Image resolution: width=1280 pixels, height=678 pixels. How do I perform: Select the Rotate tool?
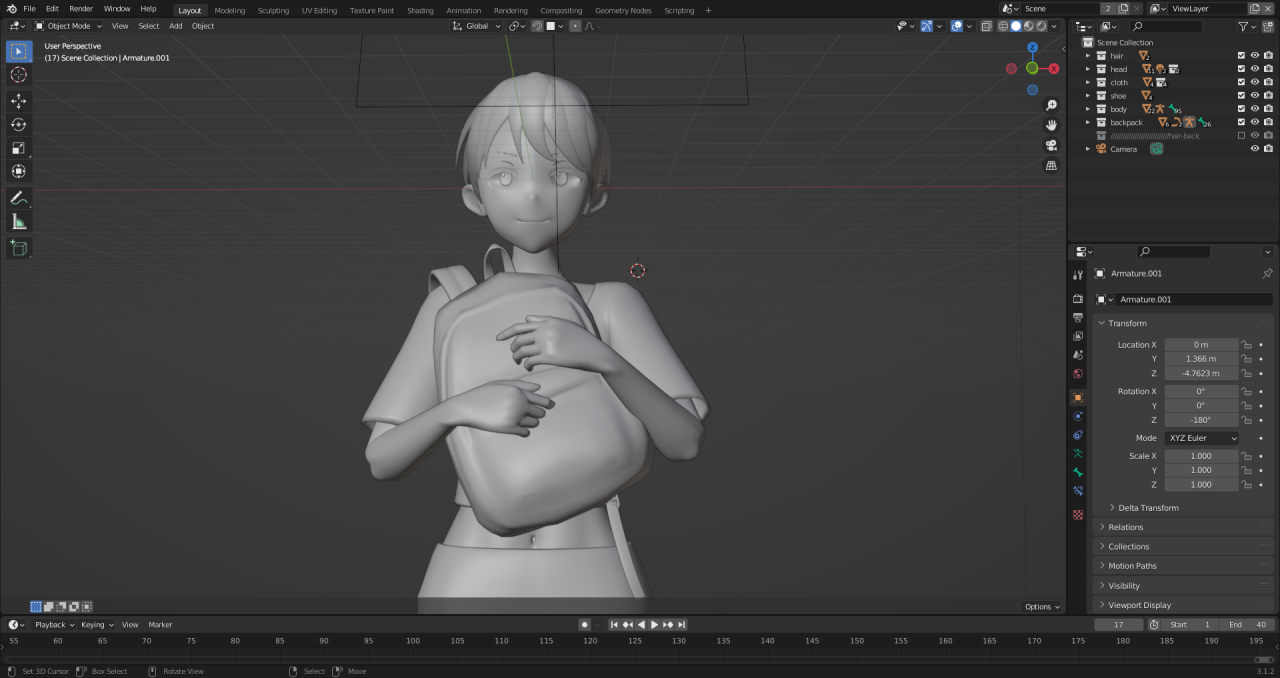(x=19, y=125)
